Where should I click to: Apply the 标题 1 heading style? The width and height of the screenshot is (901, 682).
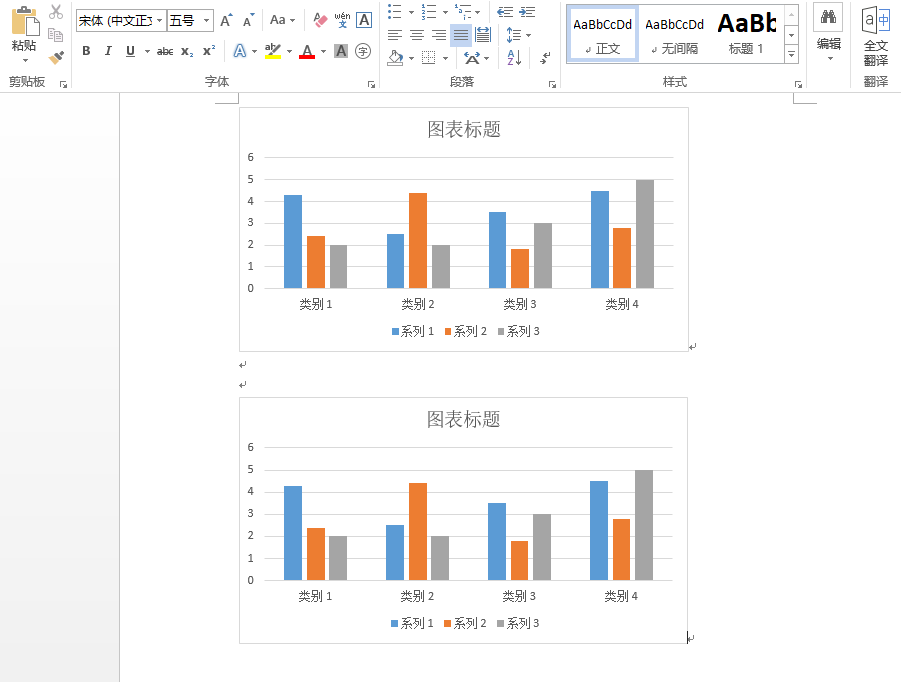click(x=746, y=33)
